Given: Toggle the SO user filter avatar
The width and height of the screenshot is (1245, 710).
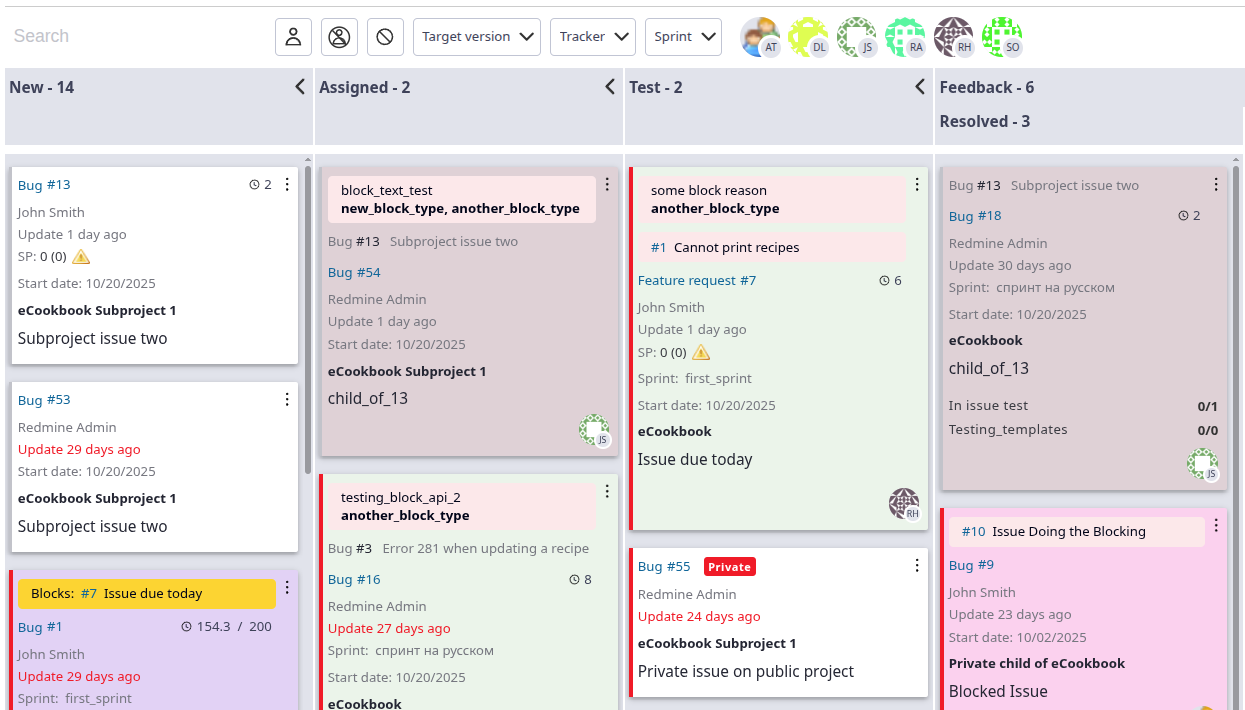Looking at the screenshot, I should click(1001, 36).
